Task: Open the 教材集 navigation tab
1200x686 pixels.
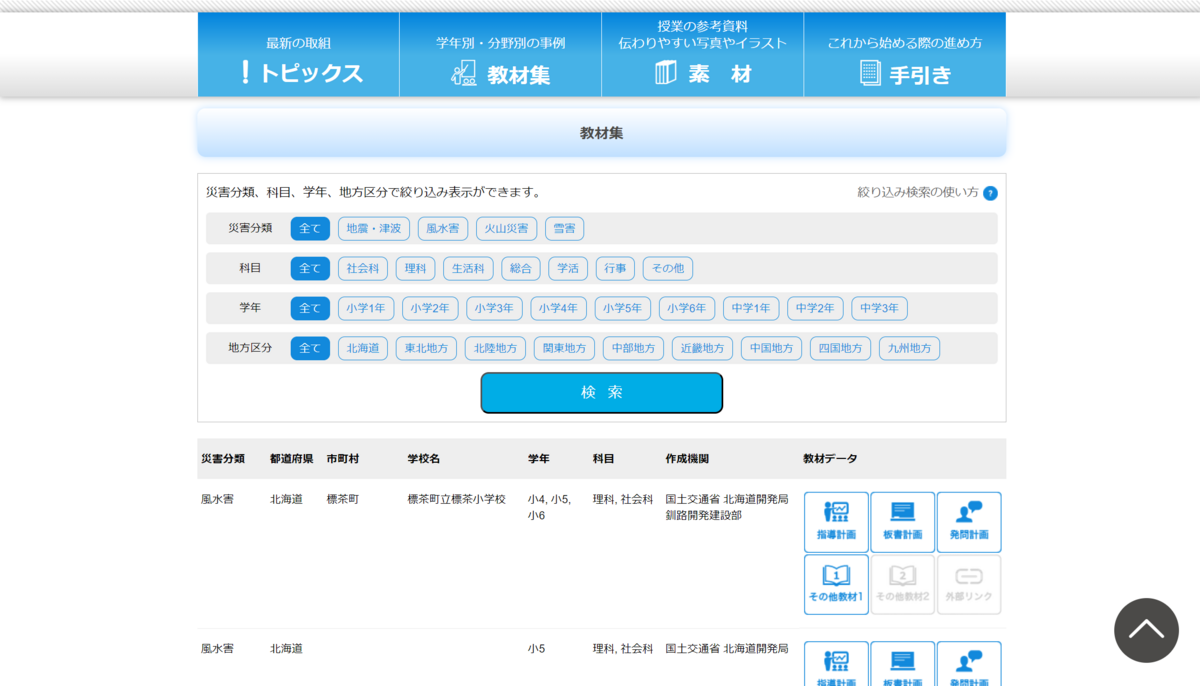Action: point(500,55)
